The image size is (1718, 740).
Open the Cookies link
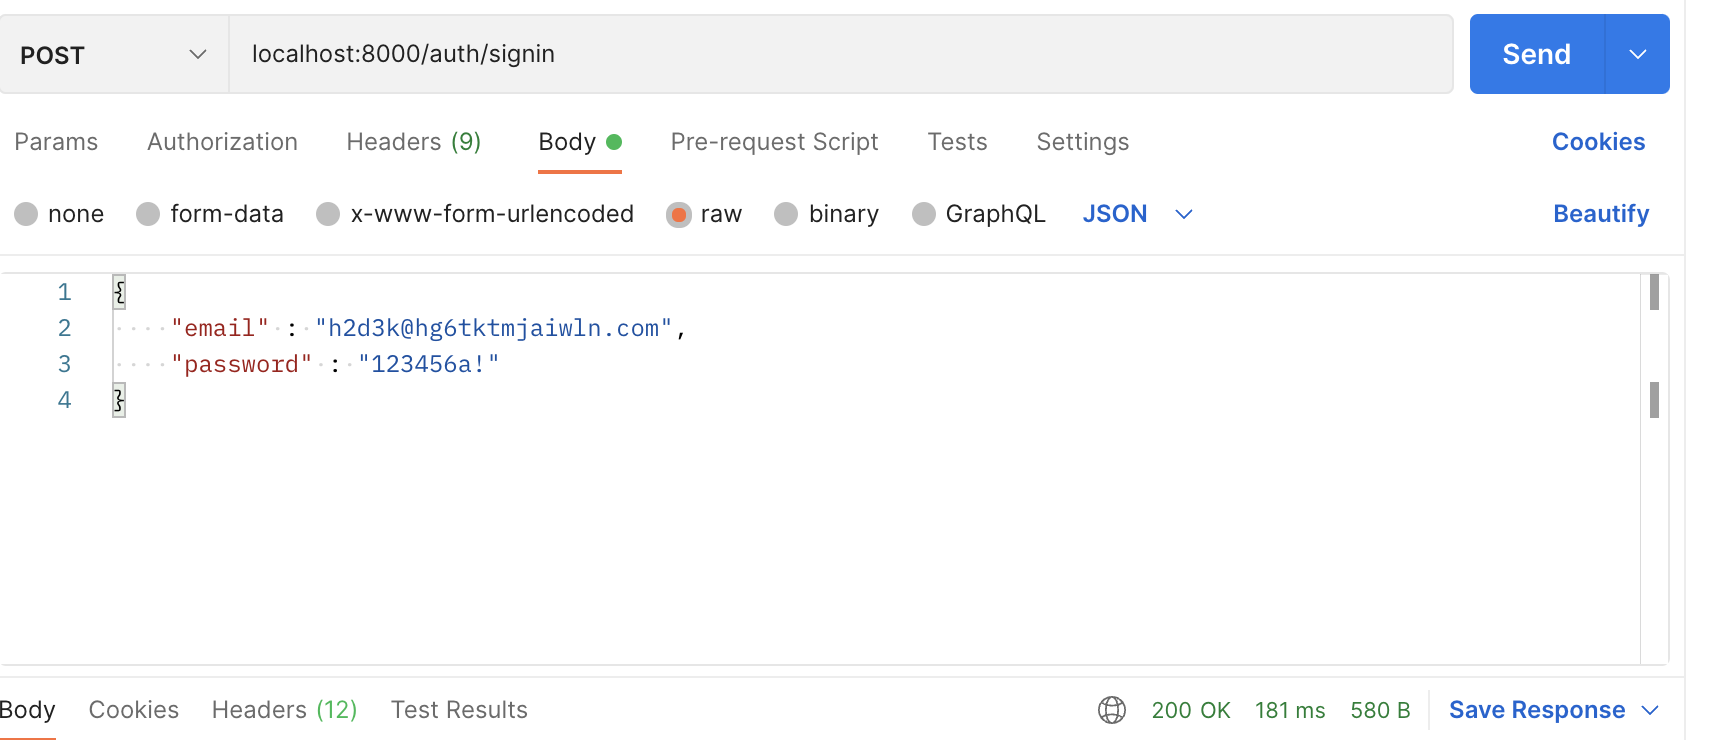pyautogui.click(x=1598, y=142)
